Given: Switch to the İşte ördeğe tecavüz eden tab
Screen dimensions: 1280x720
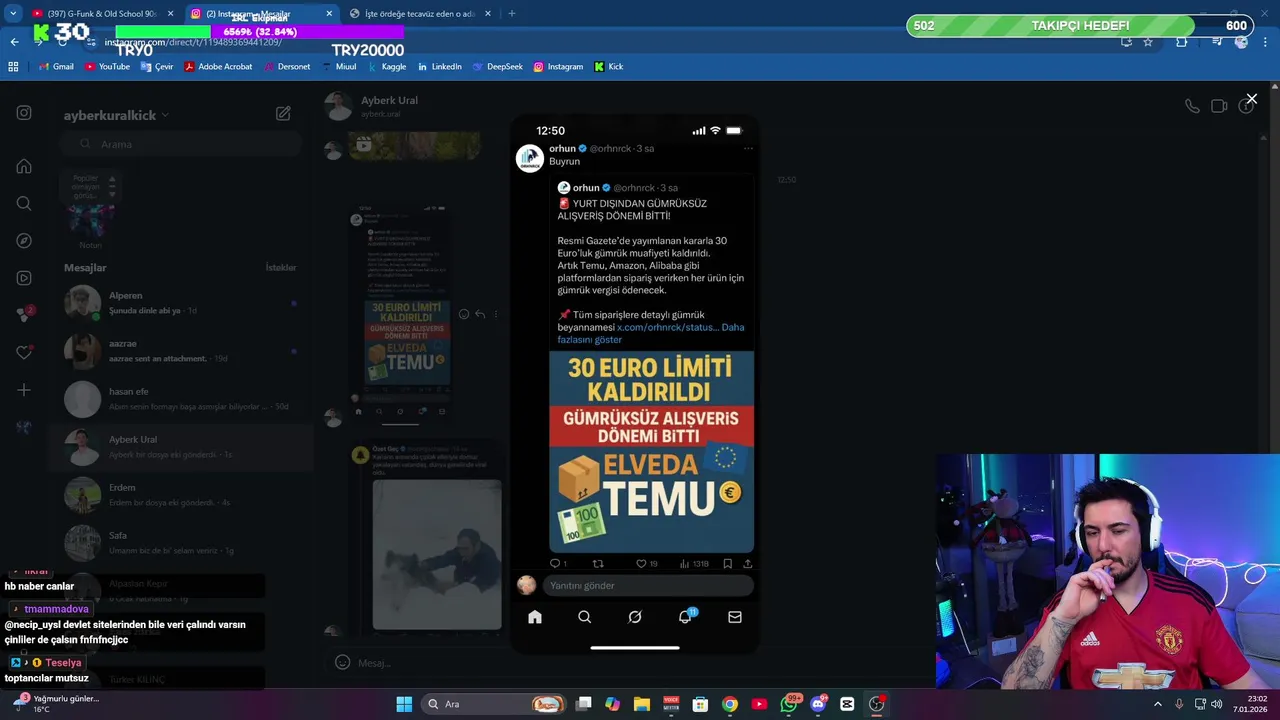Looking at the screenshot, I should 420,13.
